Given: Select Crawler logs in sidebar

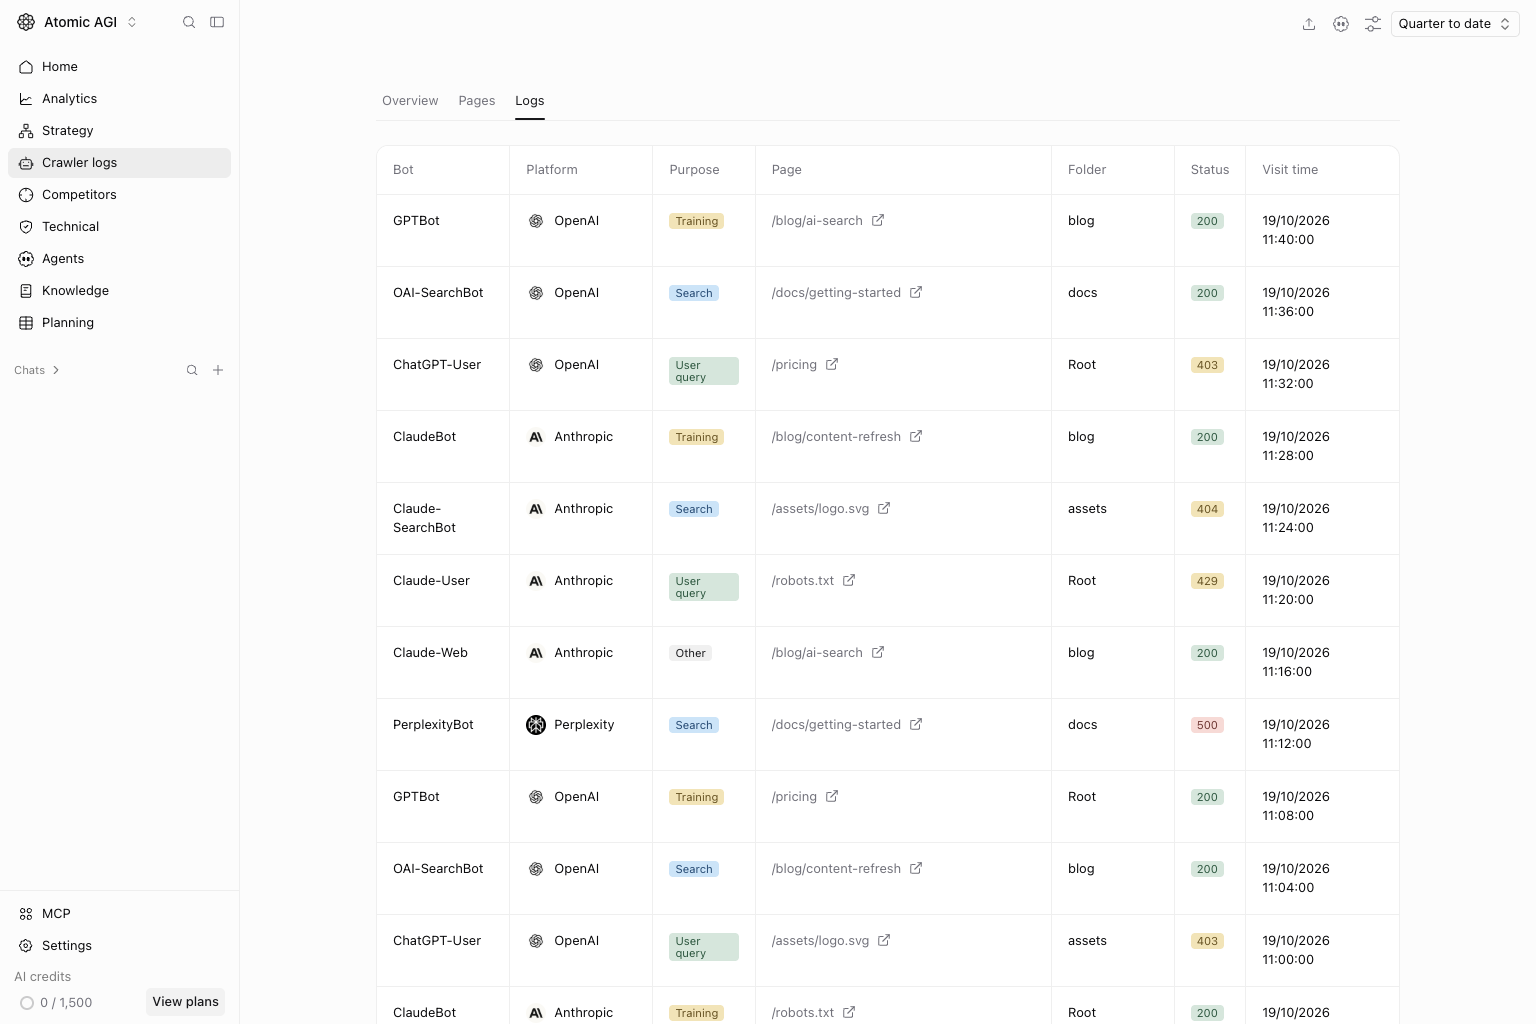Looking at the screenshot, I should [119, 163].
